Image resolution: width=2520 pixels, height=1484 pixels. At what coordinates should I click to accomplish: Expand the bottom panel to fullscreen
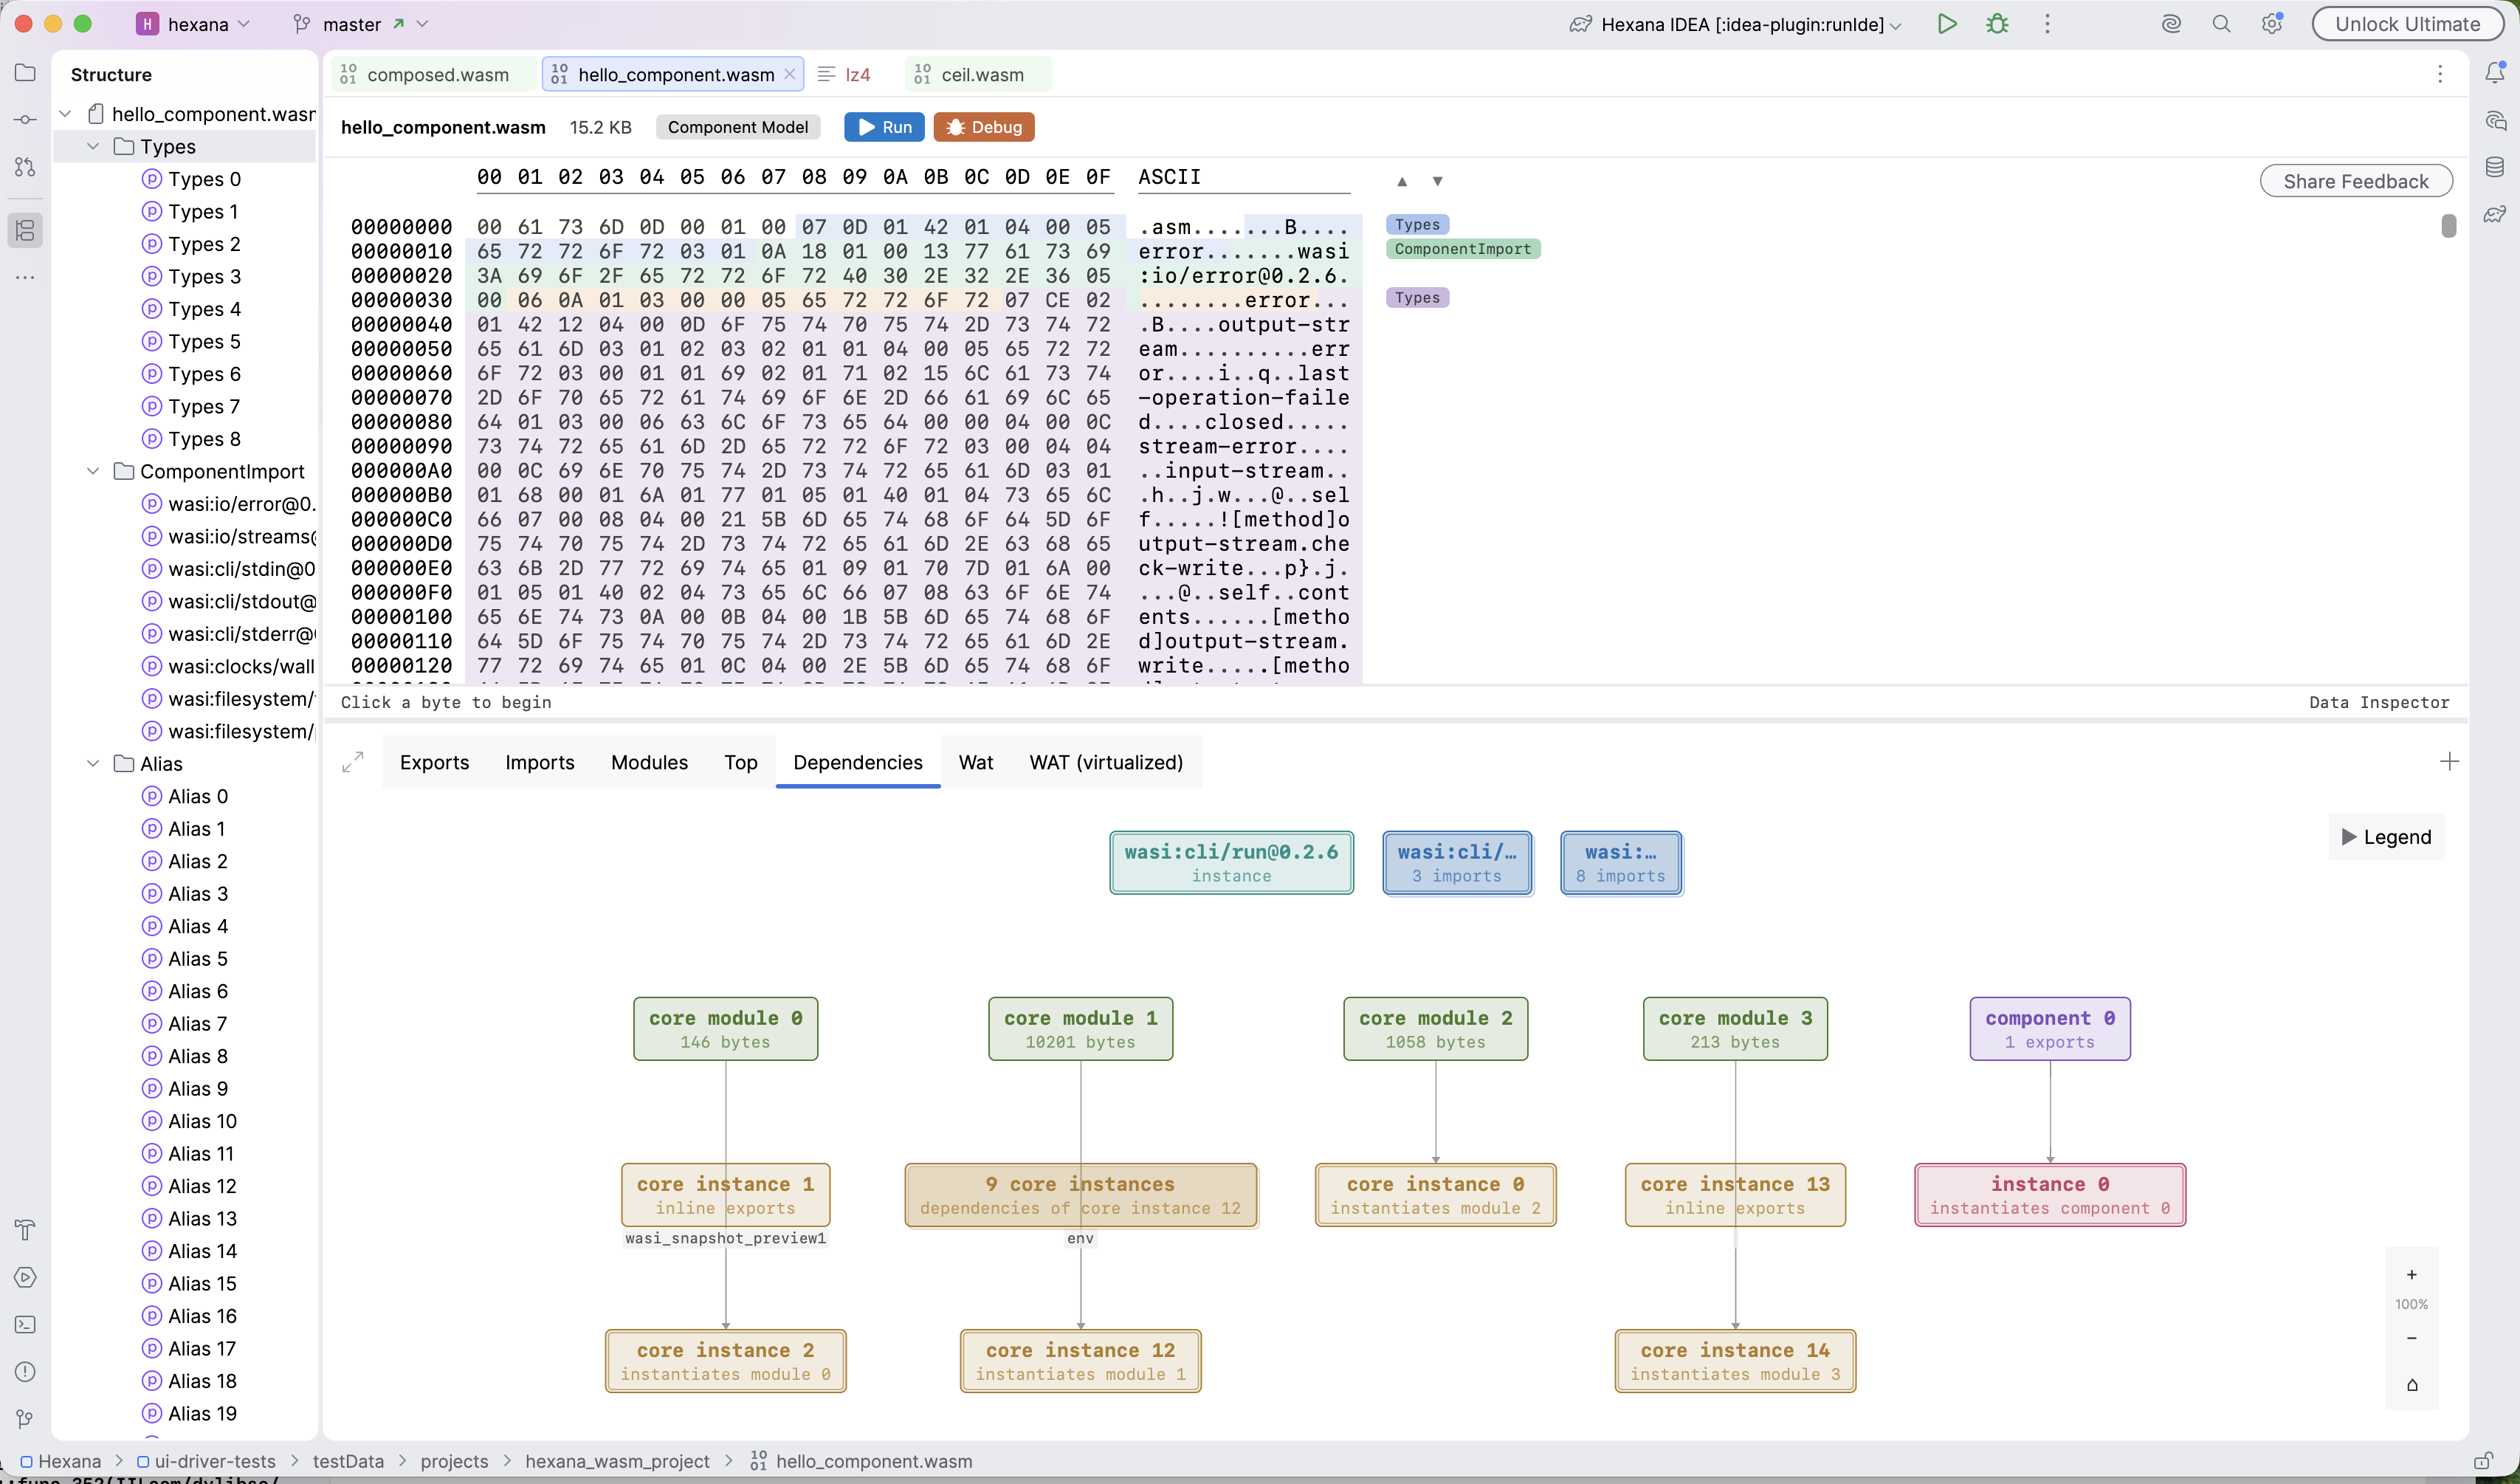click(352, 762)
